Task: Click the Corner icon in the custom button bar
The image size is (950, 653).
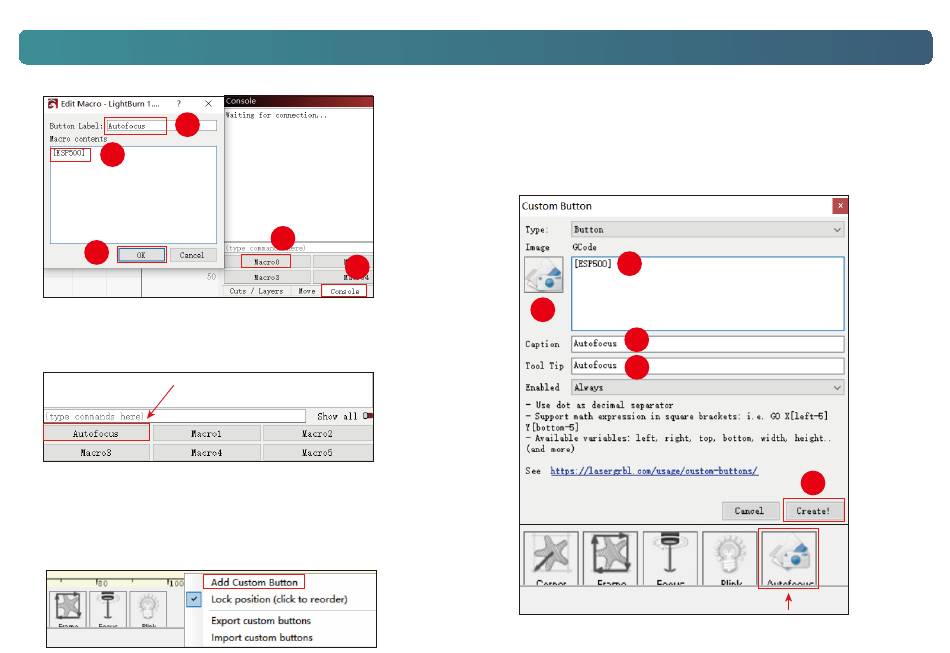Action: [551, 559]
